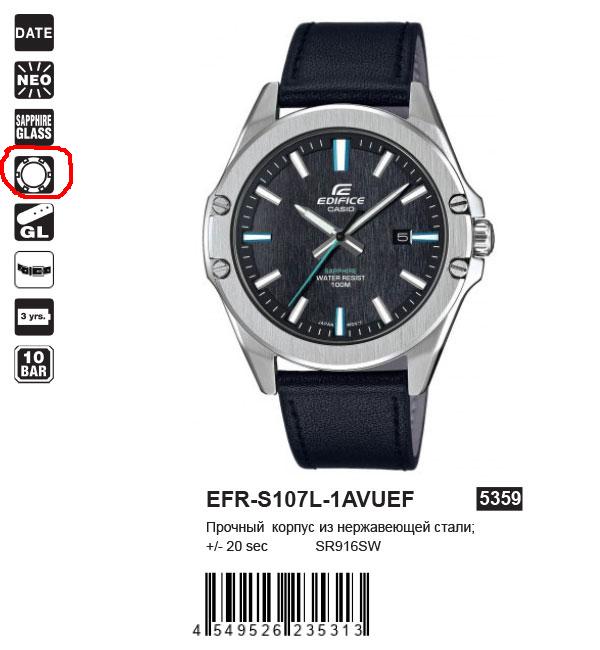Screen dimensions: 600x650
Task: Click the Edifice logo on the dial
Action: pyautogui.click(x=341, y=198)
